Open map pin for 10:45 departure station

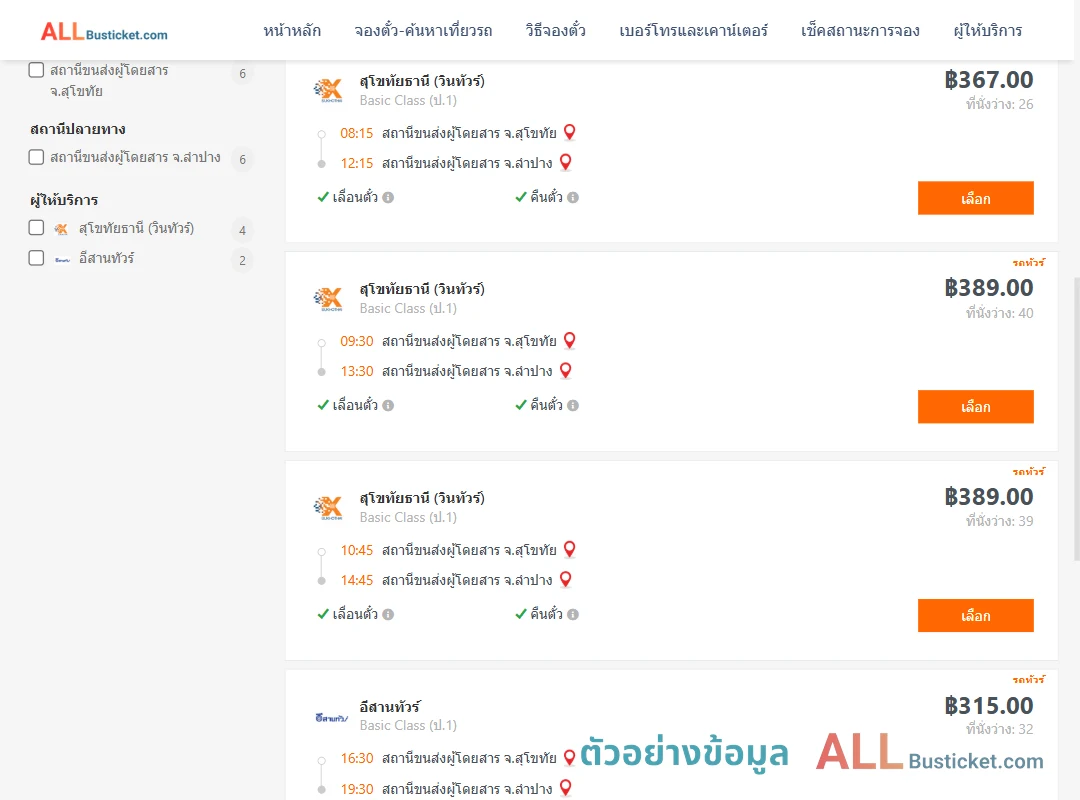570,548
